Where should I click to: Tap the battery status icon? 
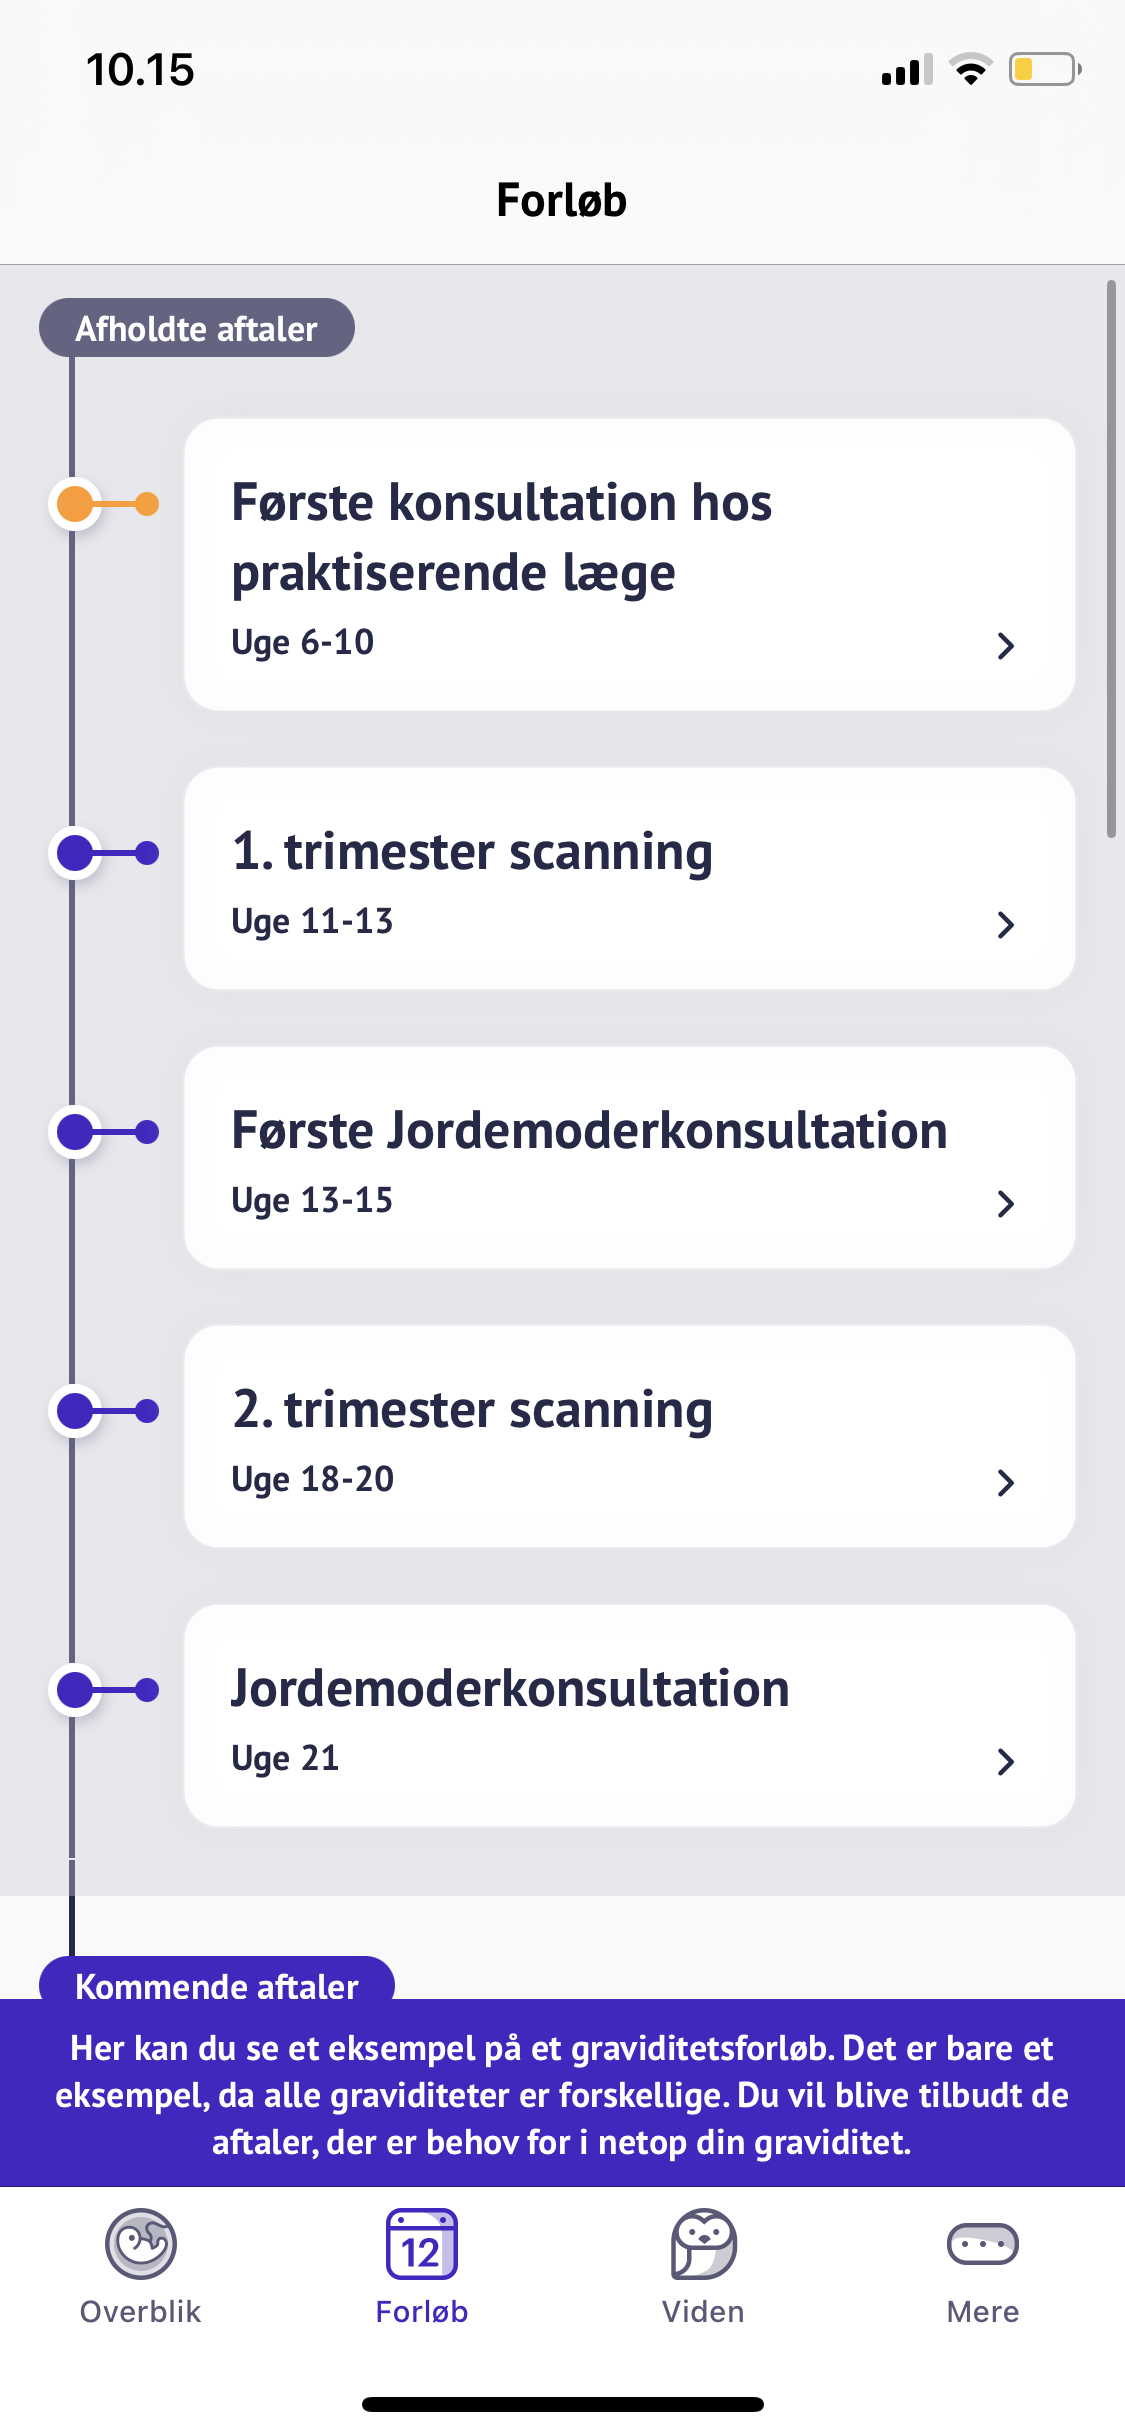coord(1044,70)
